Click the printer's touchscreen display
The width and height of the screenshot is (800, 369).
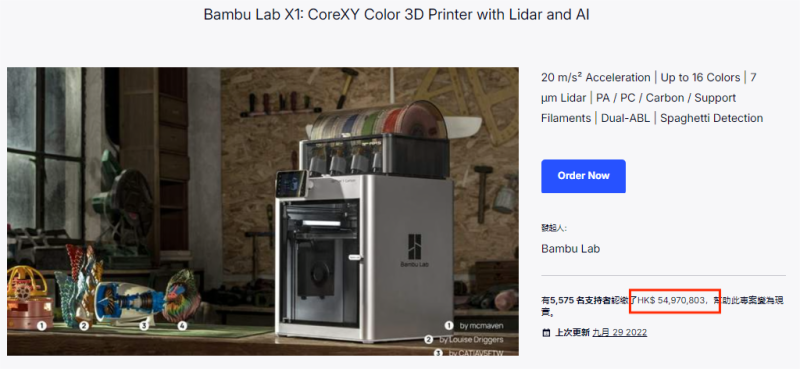pyautogui.click(x=291, y=184)
